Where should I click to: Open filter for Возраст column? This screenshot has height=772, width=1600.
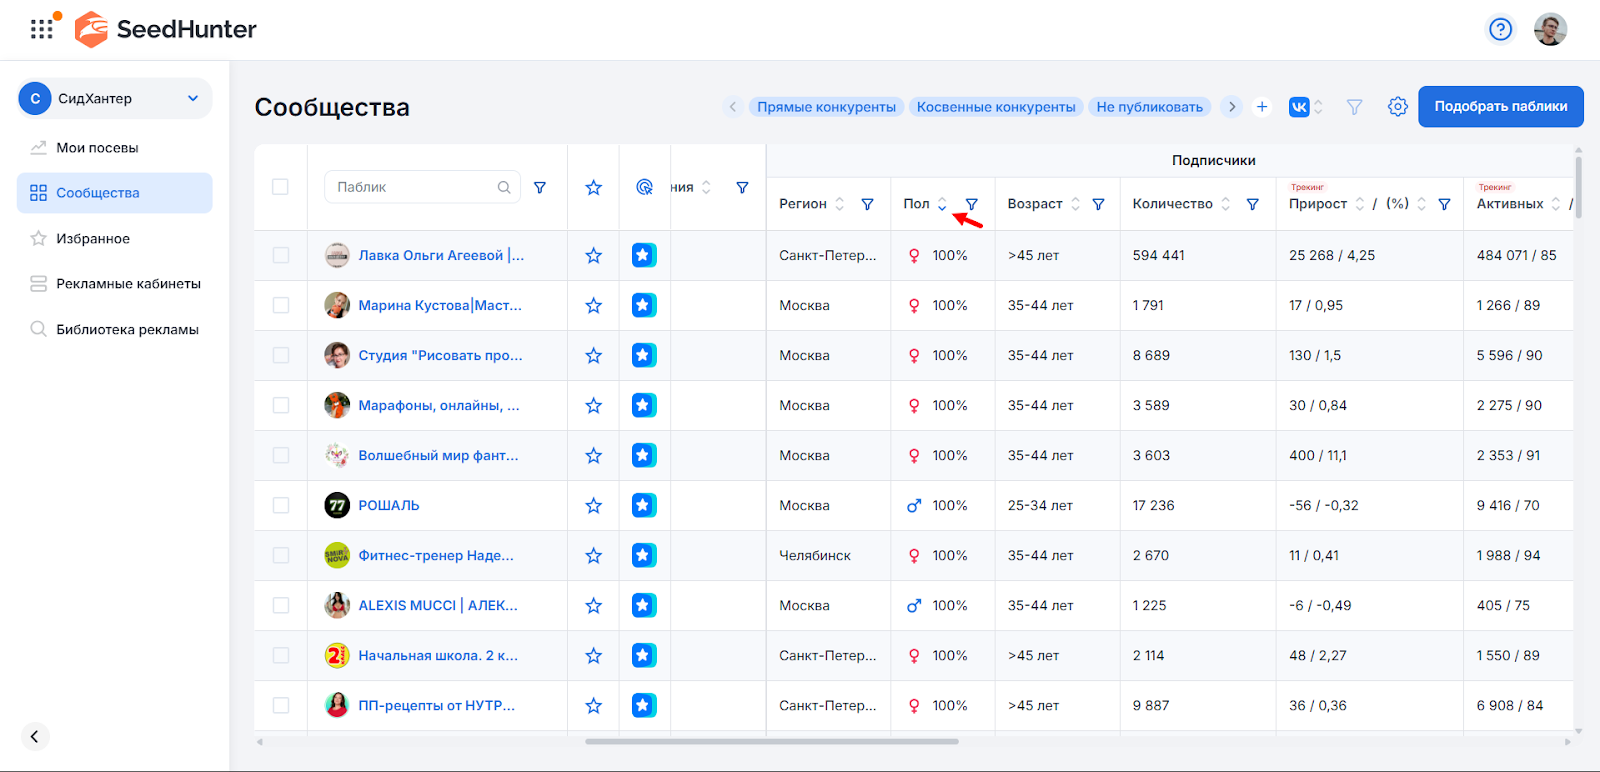point(1098,204)
